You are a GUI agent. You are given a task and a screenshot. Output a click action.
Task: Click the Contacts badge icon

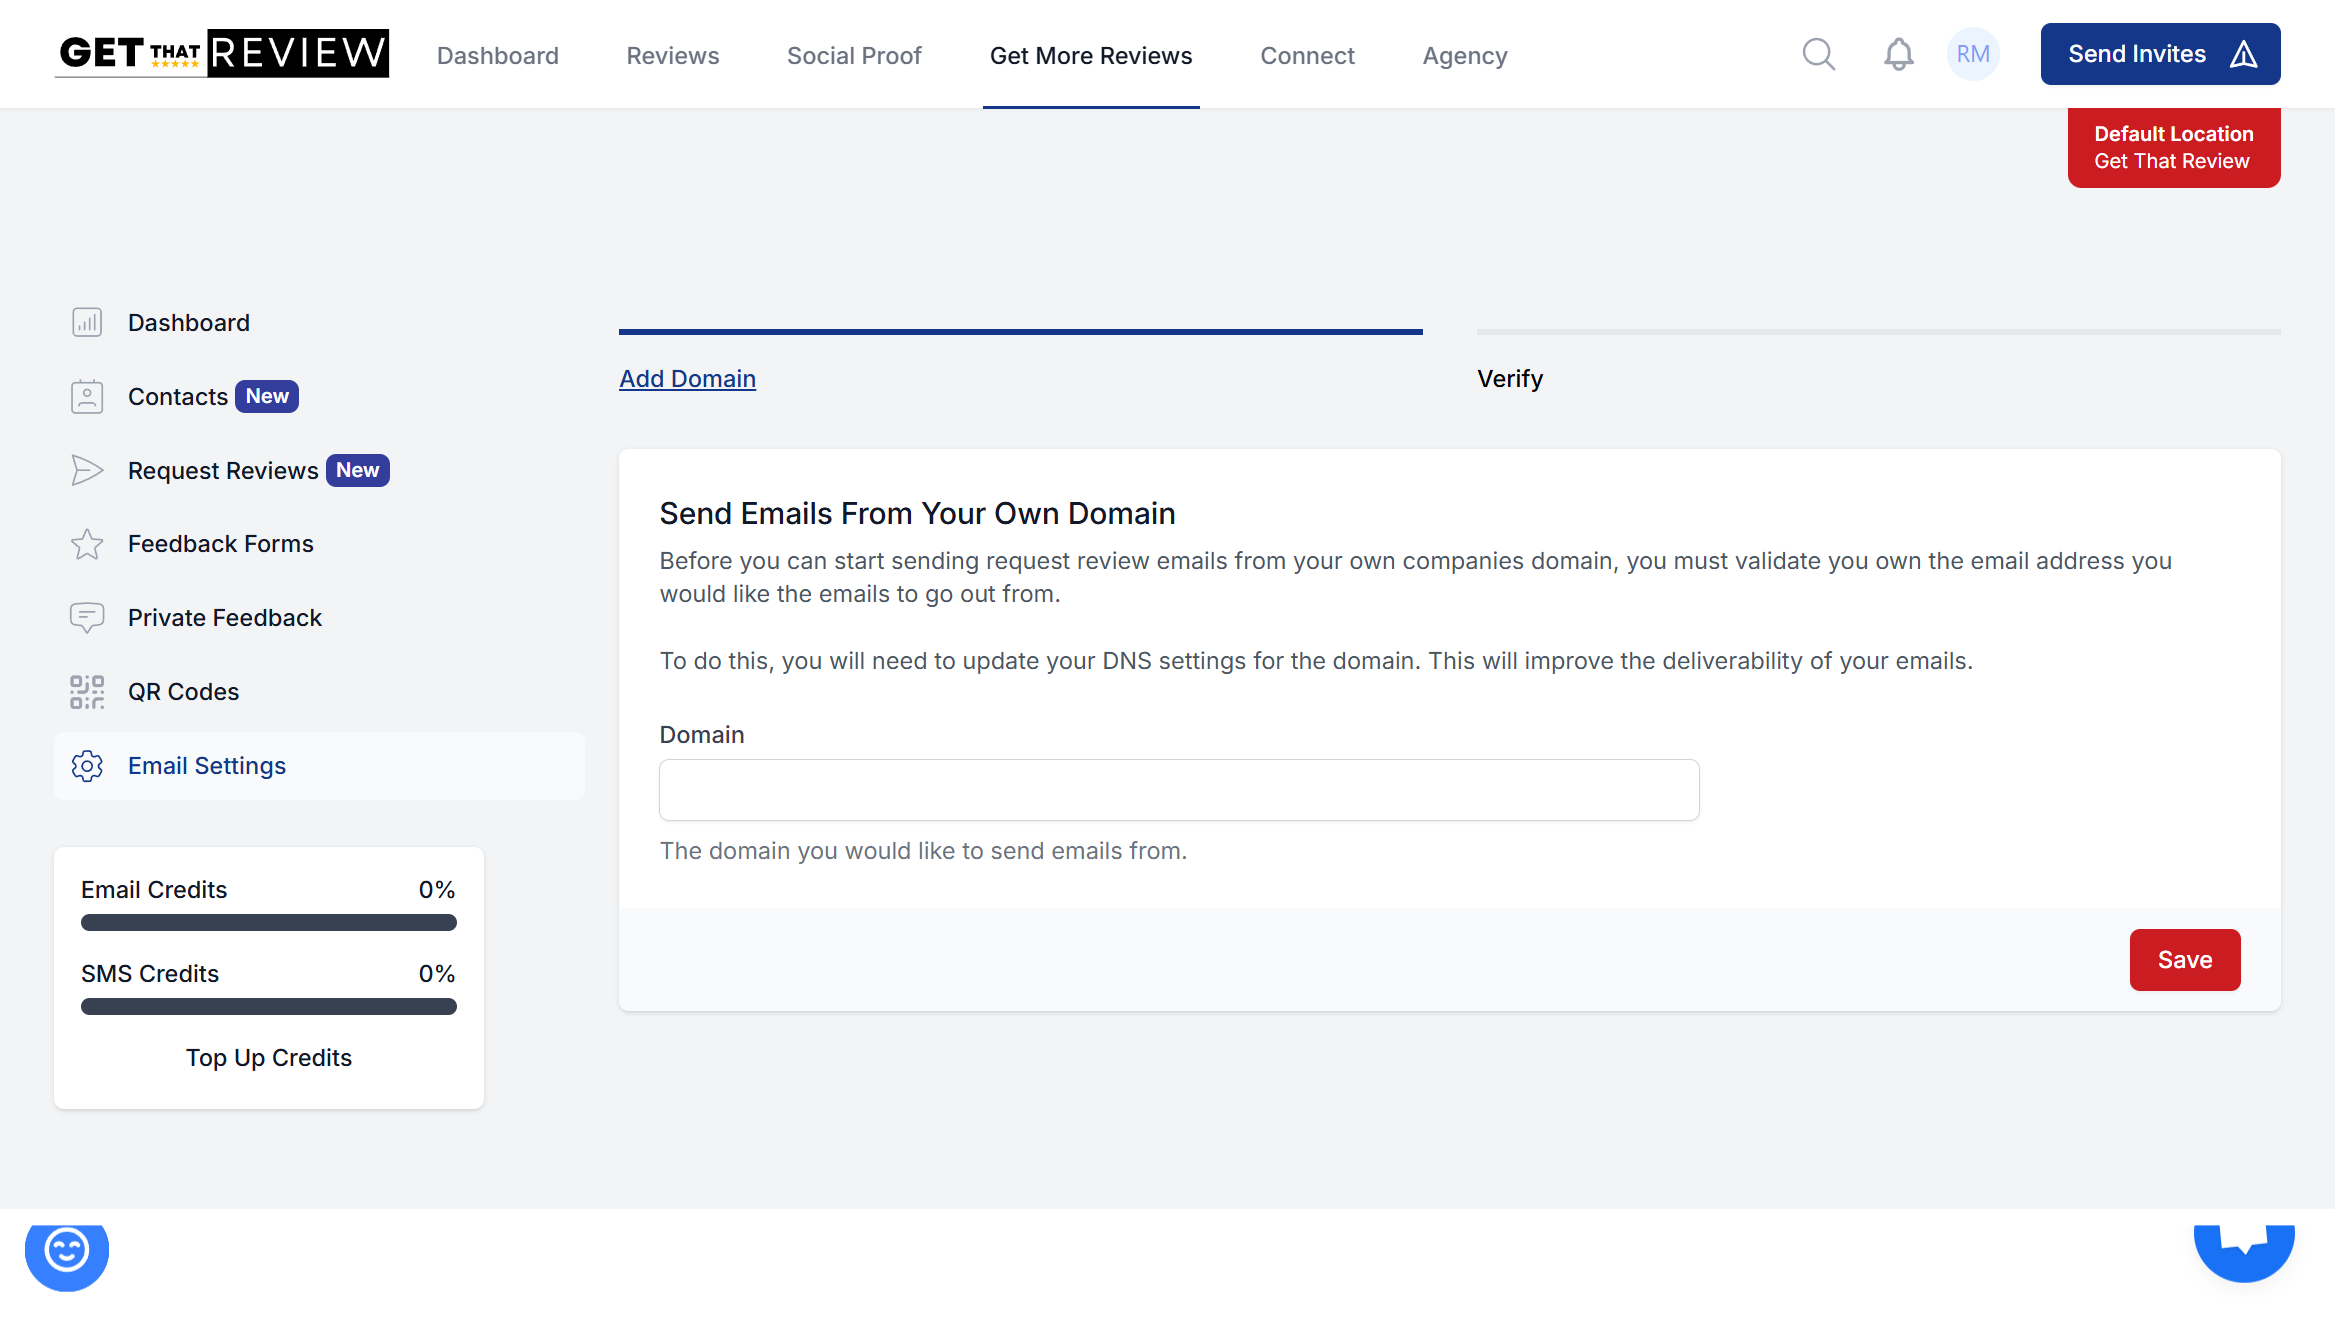click(x=87, y=397)
